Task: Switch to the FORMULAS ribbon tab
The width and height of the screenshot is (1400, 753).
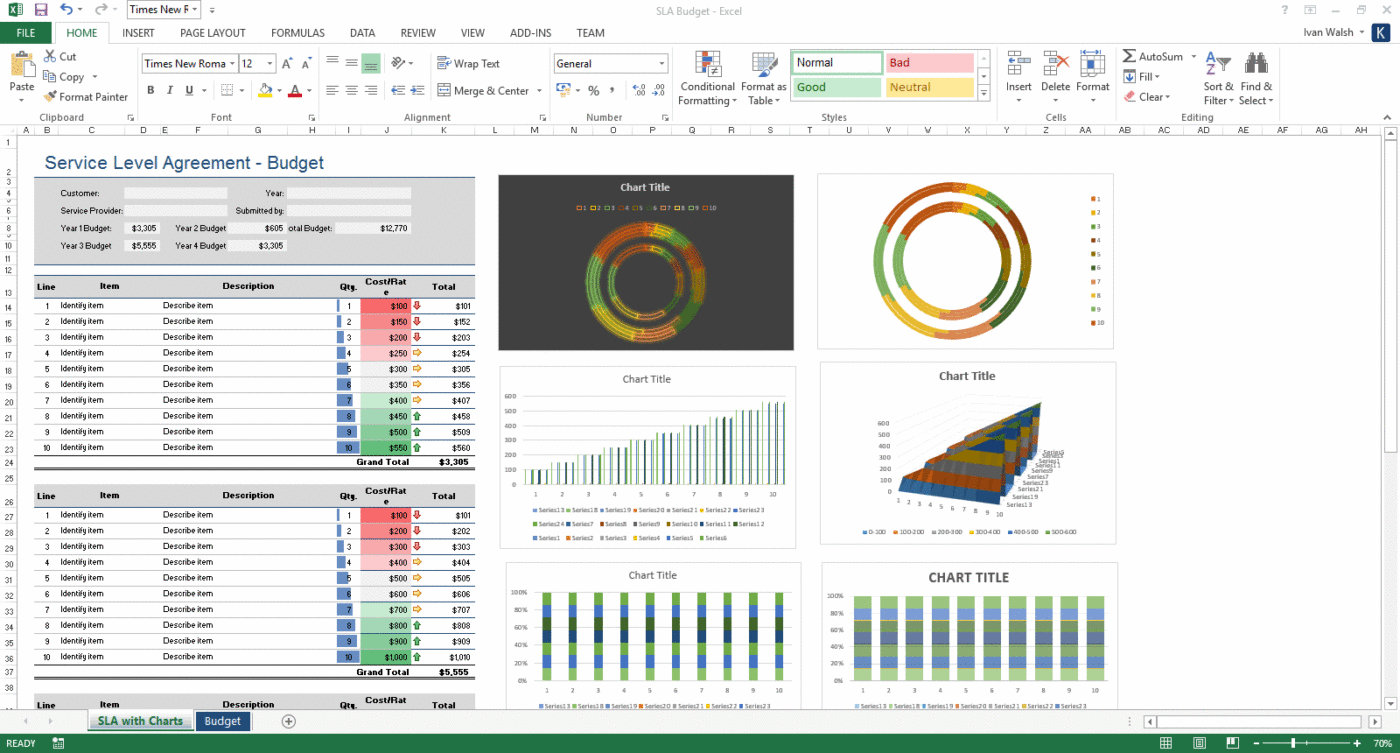Action: 297,32
